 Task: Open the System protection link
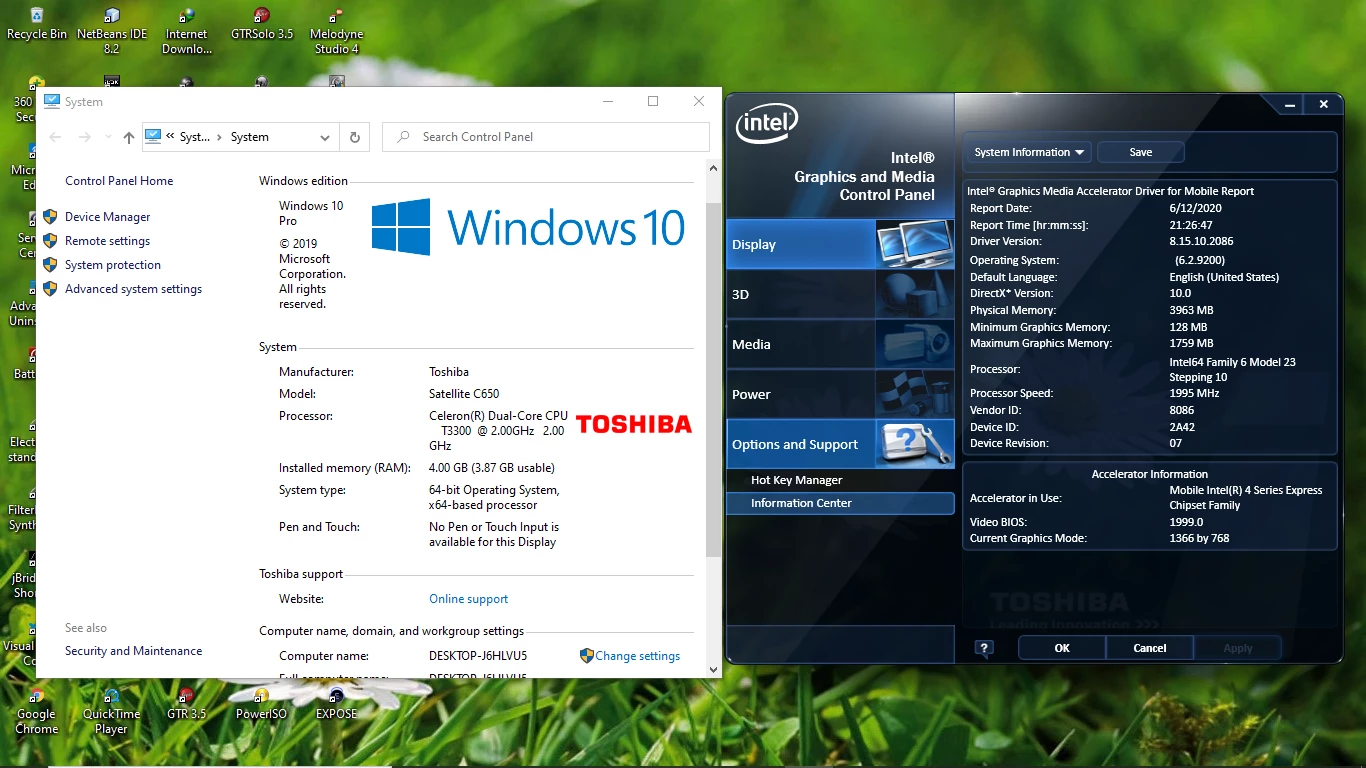[113, 265]
